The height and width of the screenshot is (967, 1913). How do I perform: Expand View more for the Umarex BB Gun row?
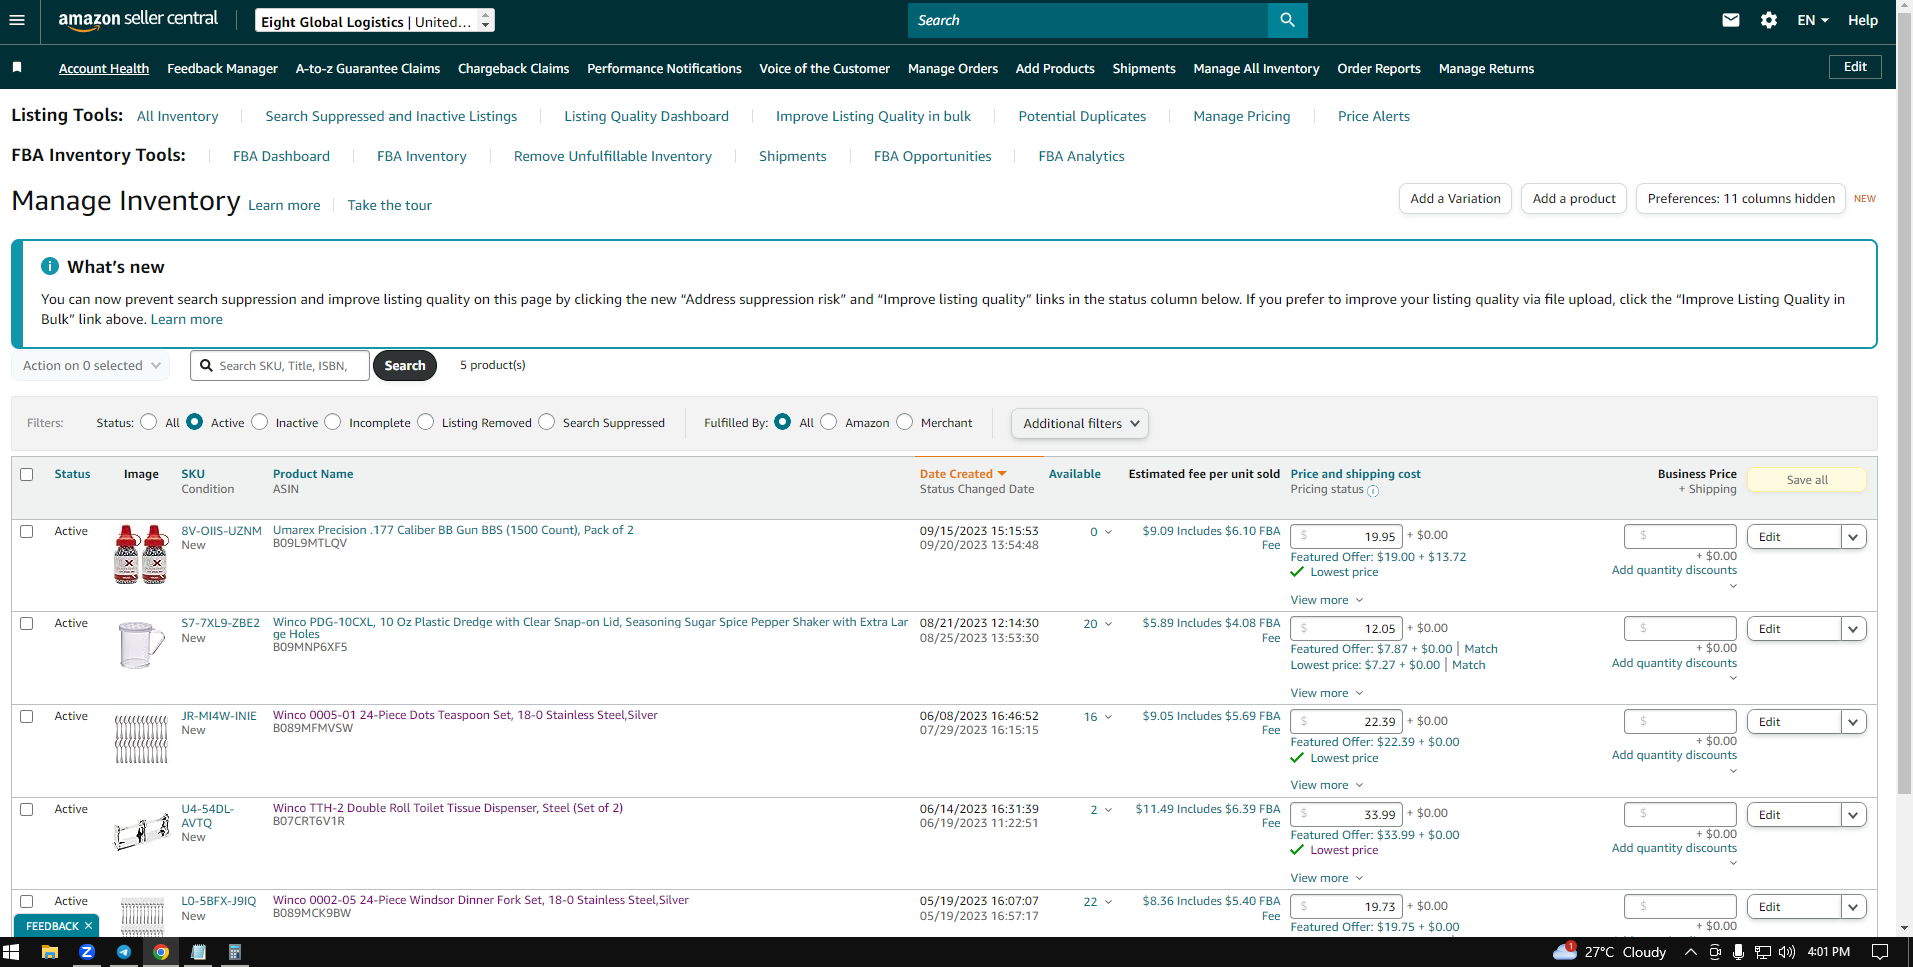[1326, 600]
